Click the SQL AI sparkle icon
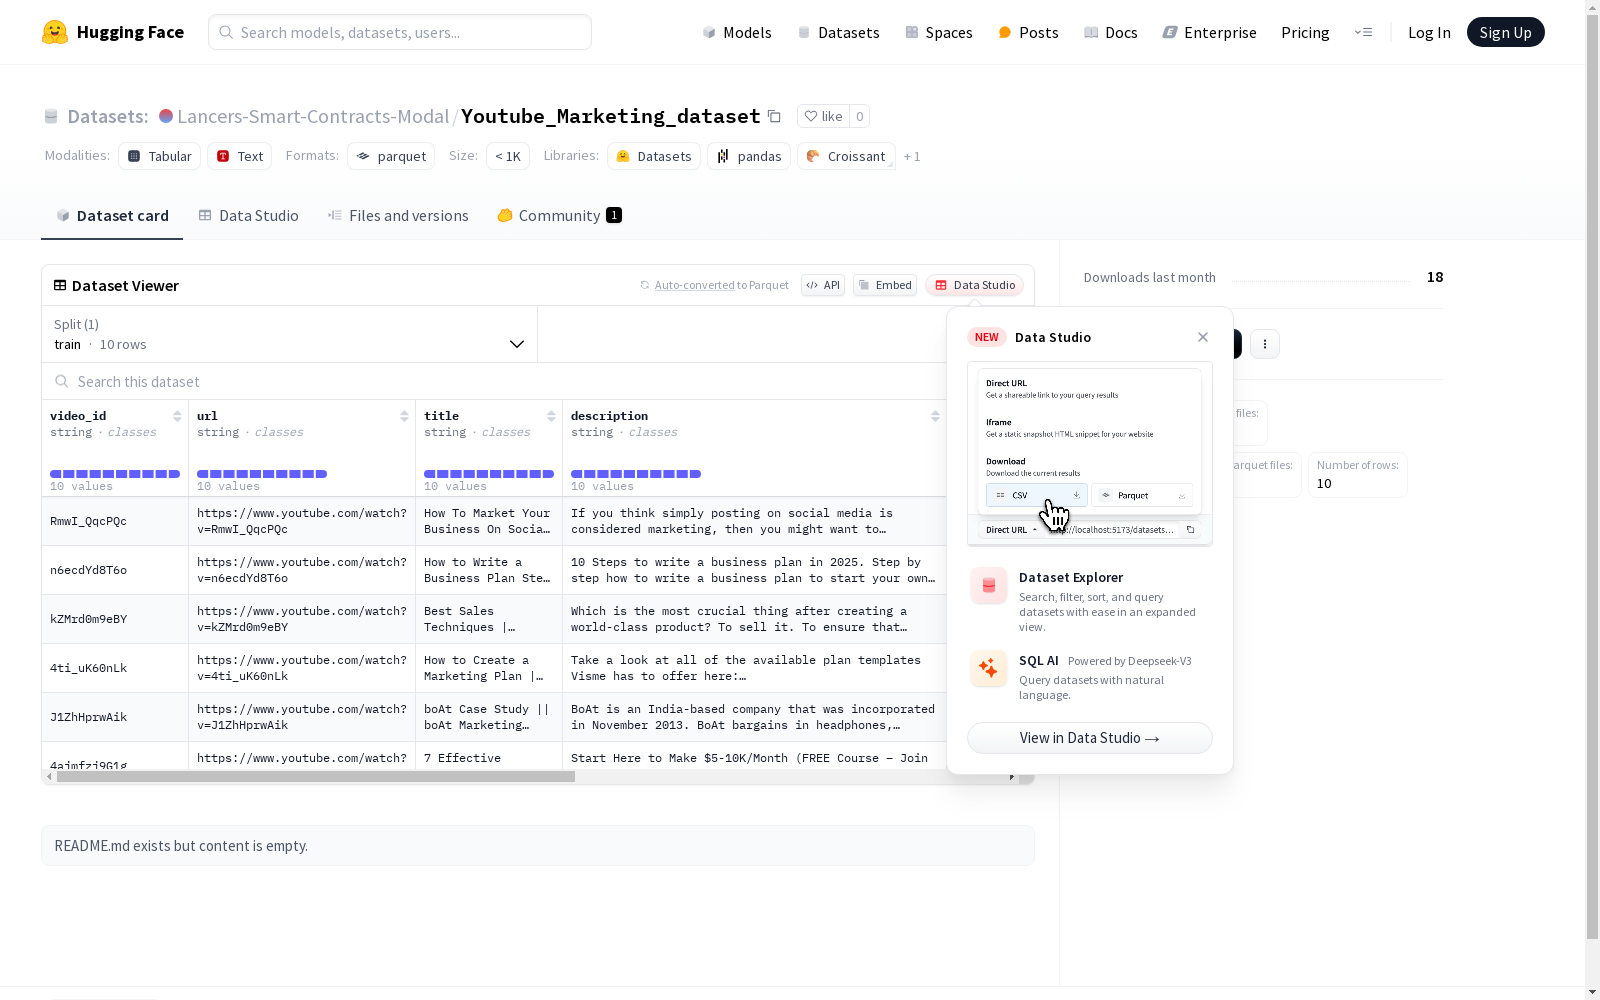This screenshot has width=1600, height=1000. pyautogui.click(x=989, y=669)
